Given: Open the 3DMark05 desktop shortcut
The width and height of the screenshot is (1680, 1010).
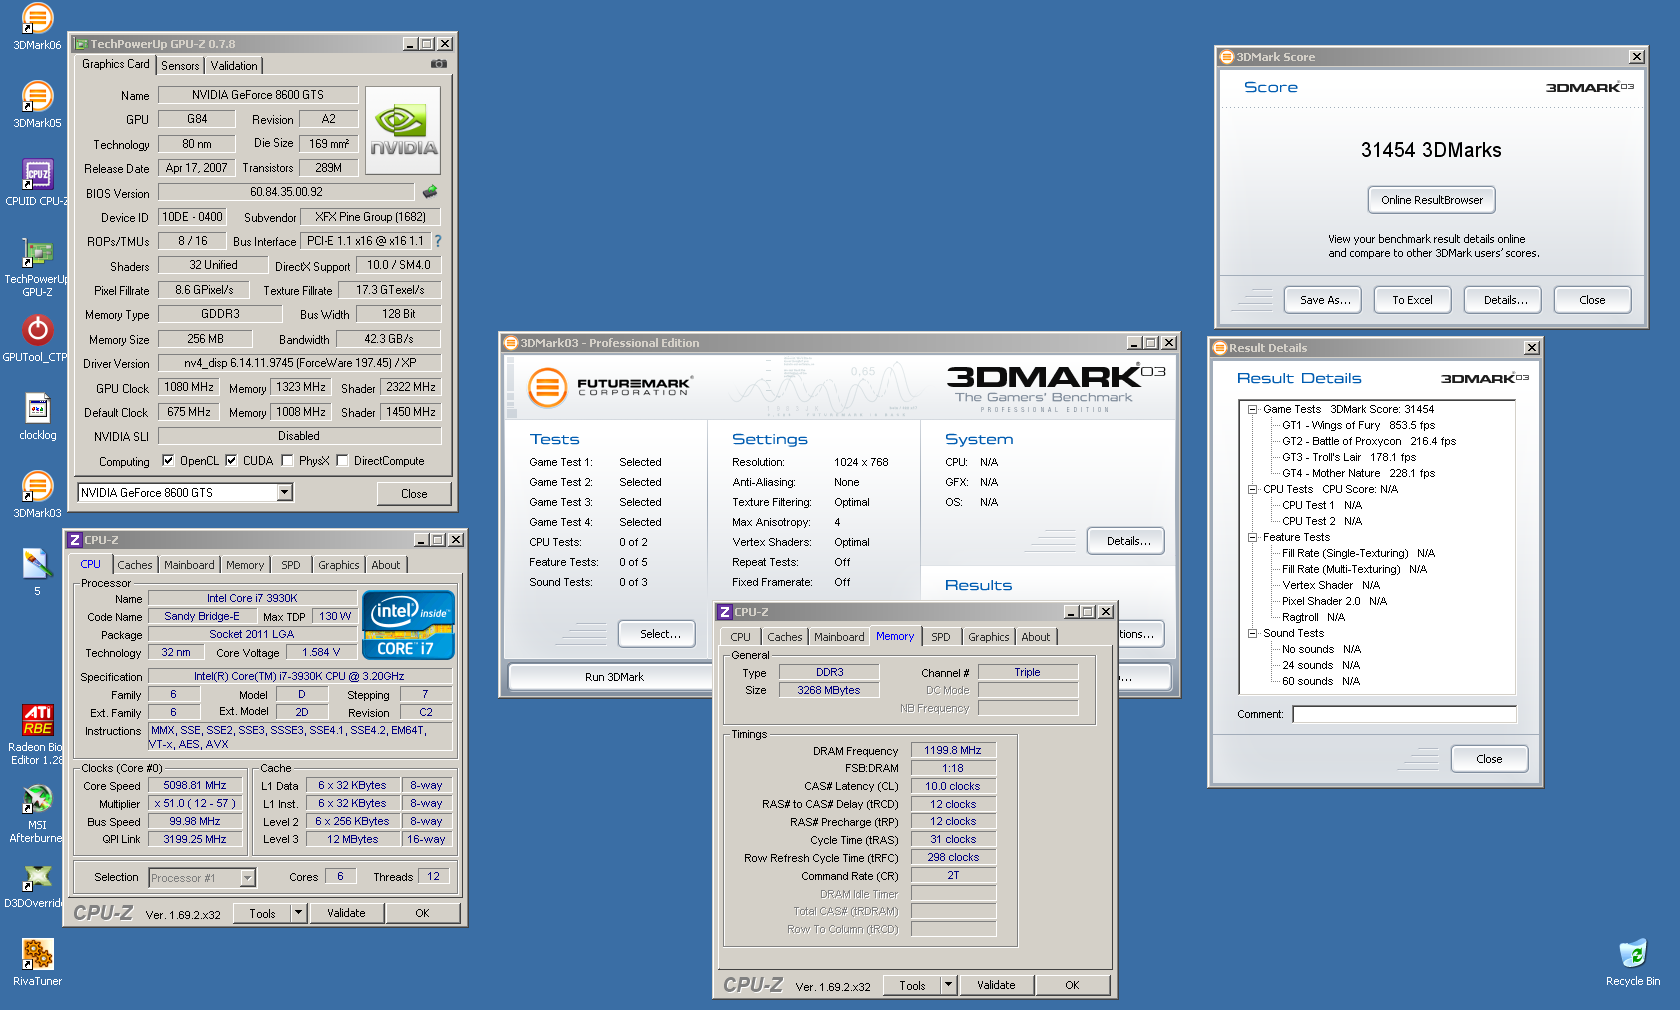Looking at the screenshot, I should (x=37, y=105).
